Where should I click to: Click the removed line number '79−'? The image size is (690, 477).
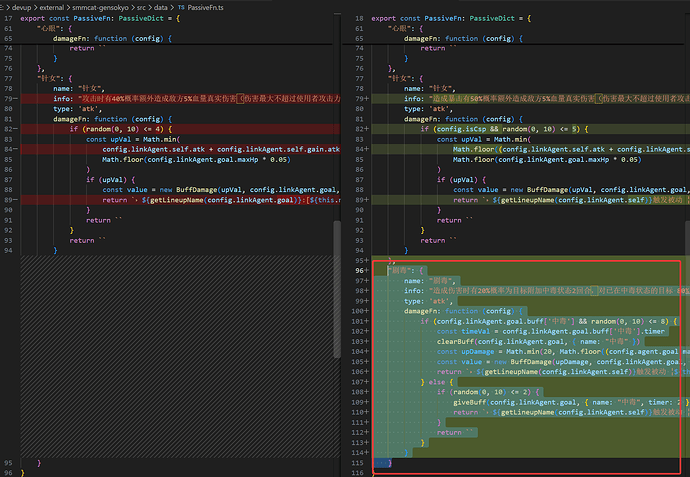click(x=11, y=99)
